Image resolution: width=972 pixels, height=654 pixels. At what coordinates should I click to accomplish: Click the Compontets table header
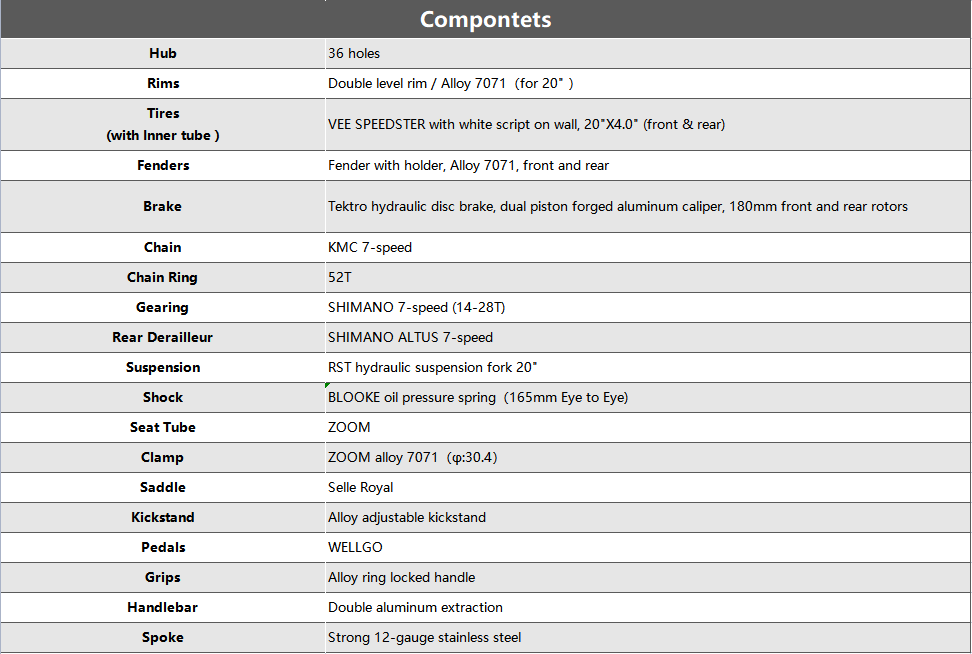click(485, 19)
